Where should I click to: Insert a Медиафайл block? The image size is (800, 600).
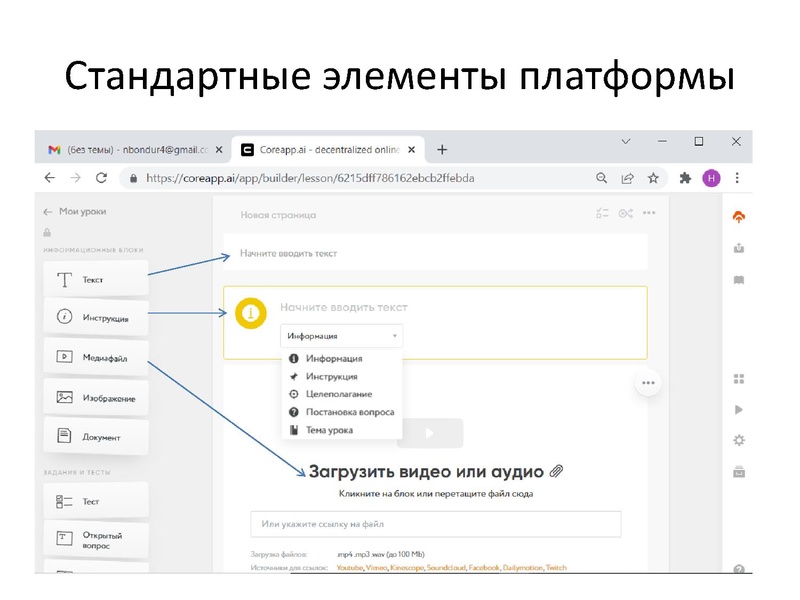pyautogui.click(x=98, y=357)
